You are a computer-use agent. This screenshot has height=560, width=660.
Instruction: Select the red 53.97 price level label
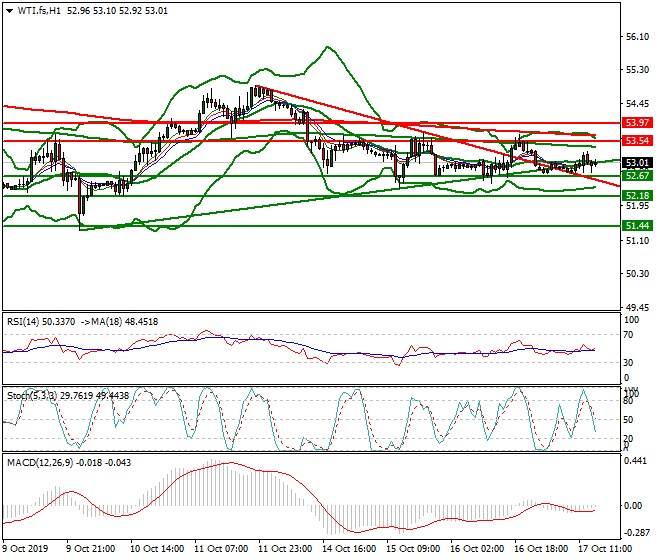tap(637, 123)
